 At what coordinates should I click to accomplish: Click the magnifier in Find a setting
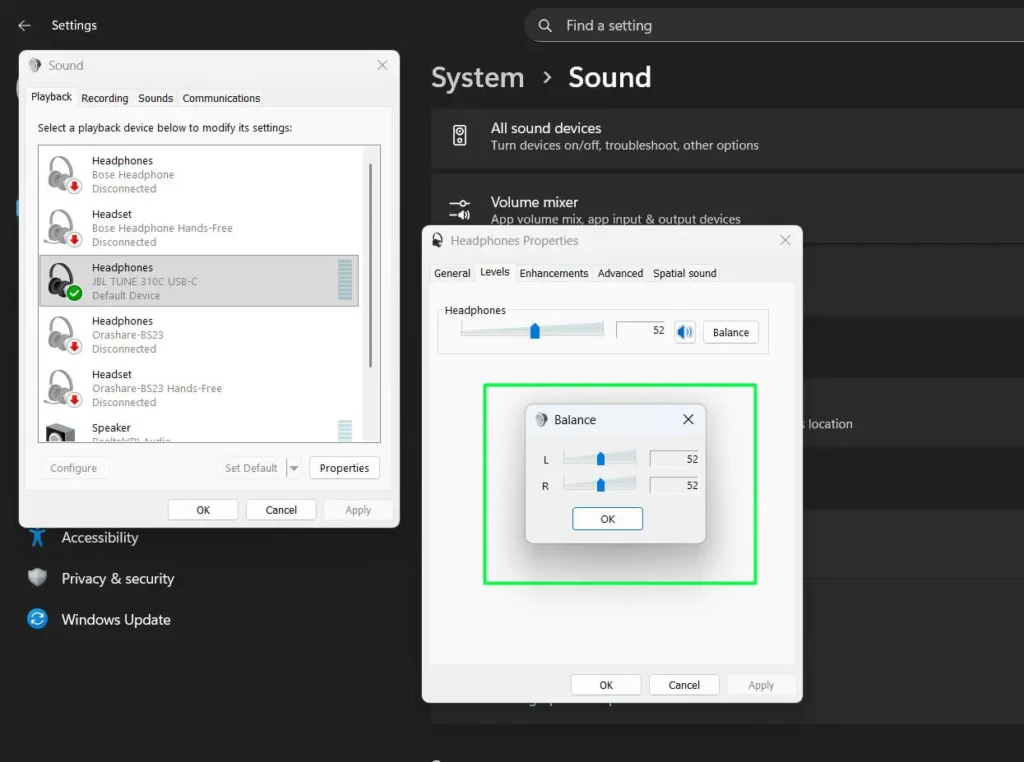546,25
